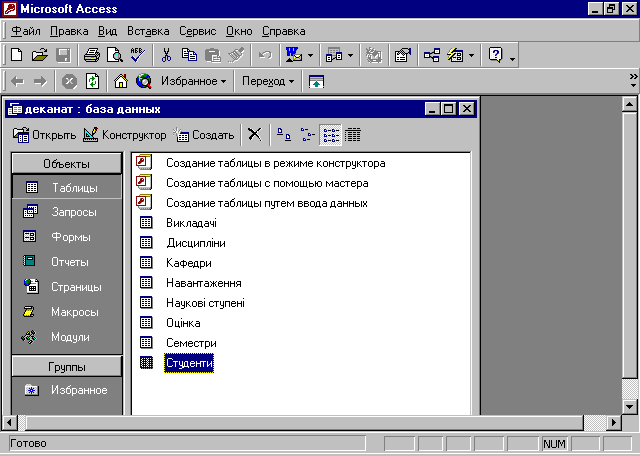Image resolution: width=640 pixels, height=456 pixels.
Task: Open the Справка menu
Action: click(284, 31)
